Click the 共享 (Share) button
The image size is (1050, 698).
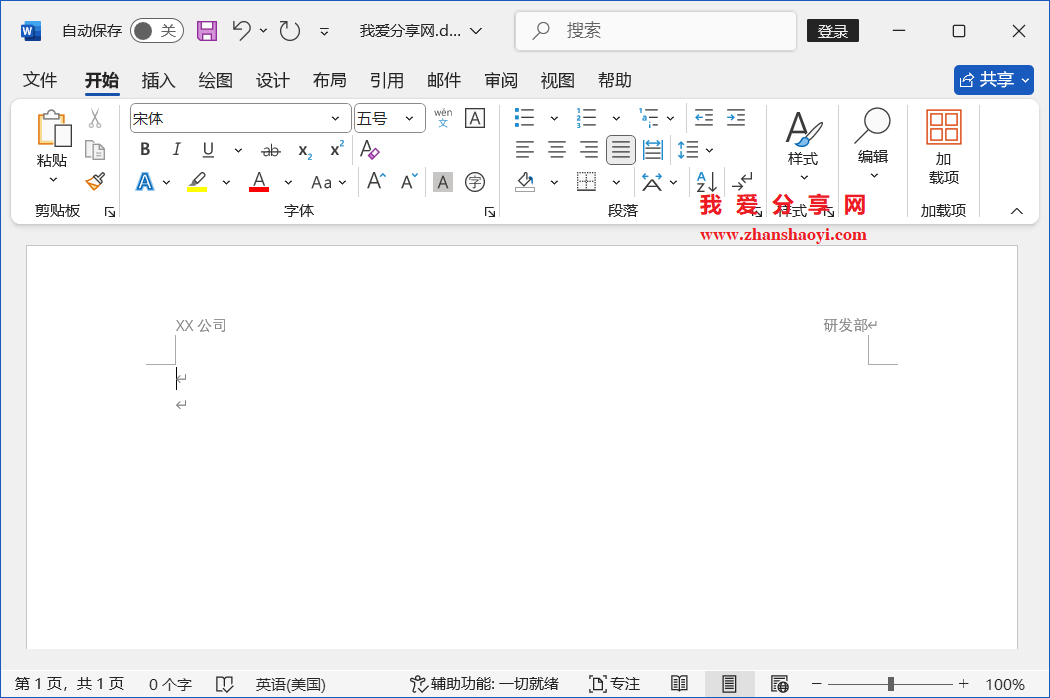pos(994,80)
